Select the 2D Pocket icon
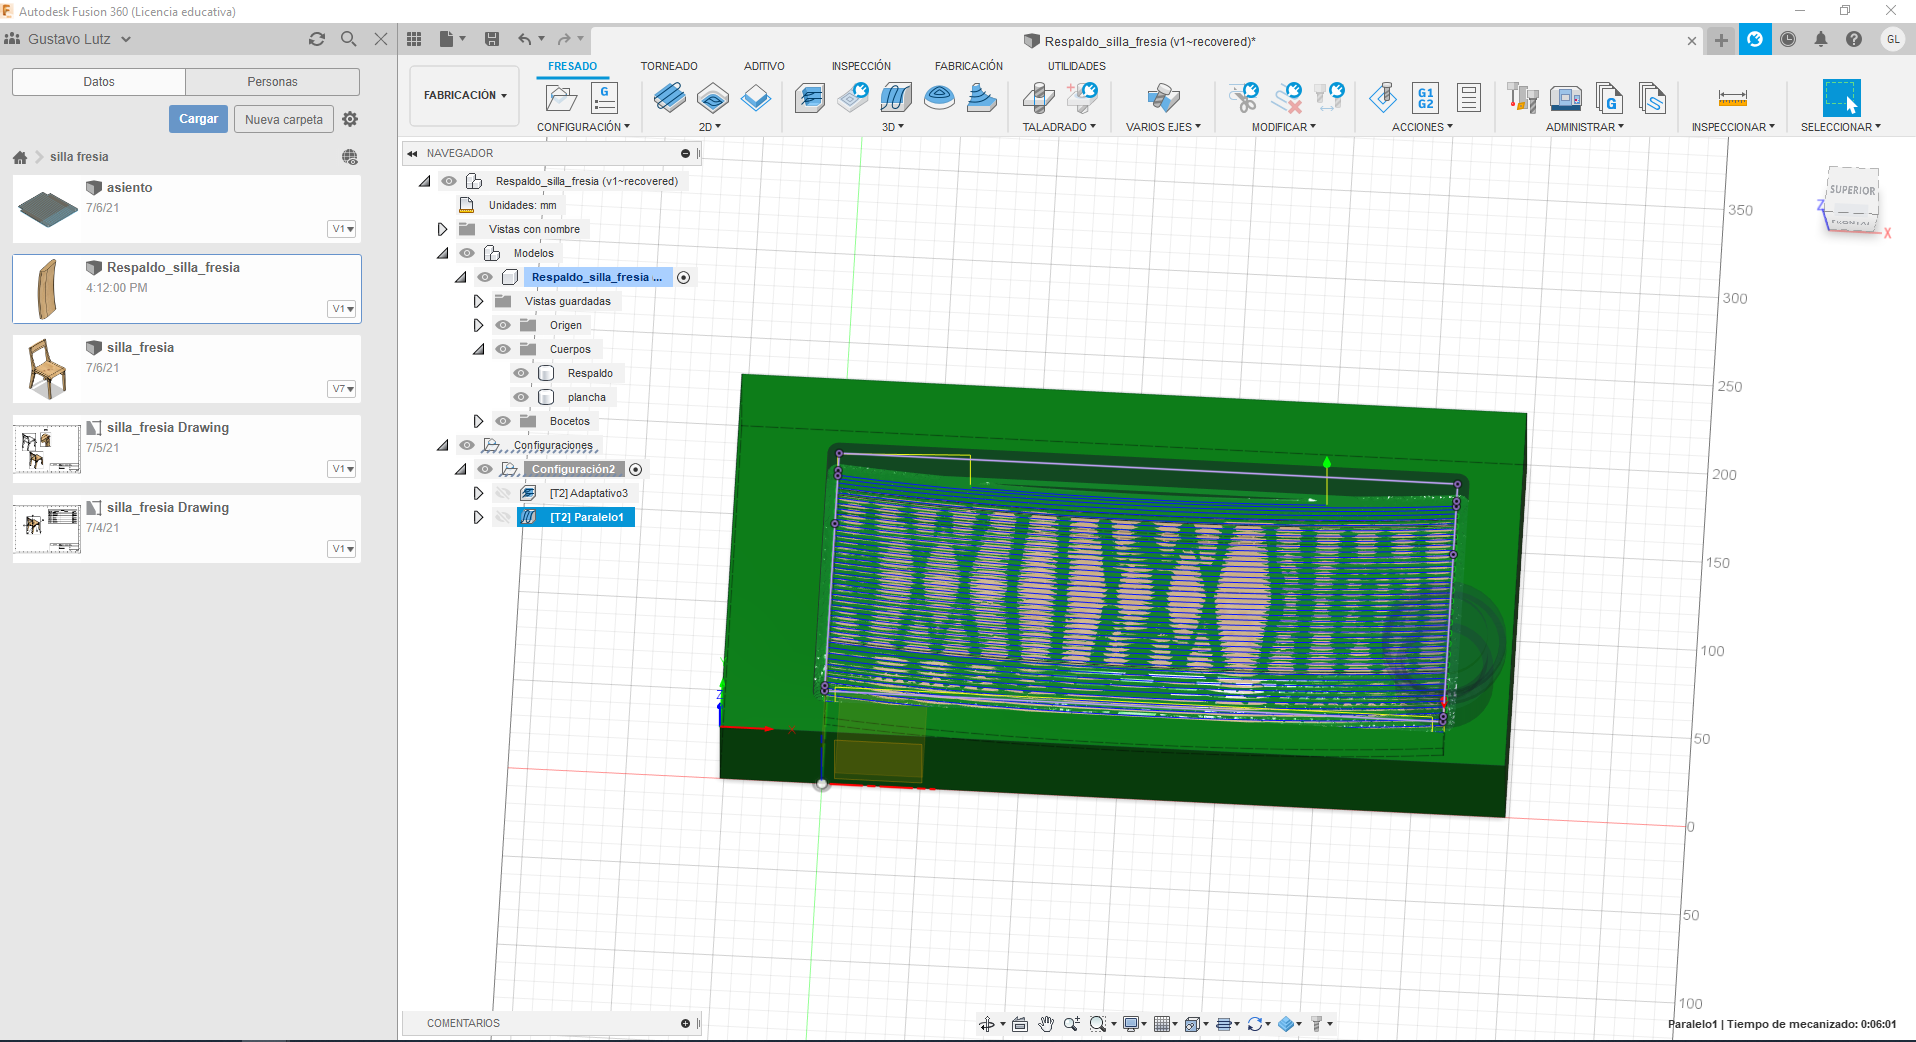The width and height of the screenshot is (1916, 1042). click(x=713, y=98)
